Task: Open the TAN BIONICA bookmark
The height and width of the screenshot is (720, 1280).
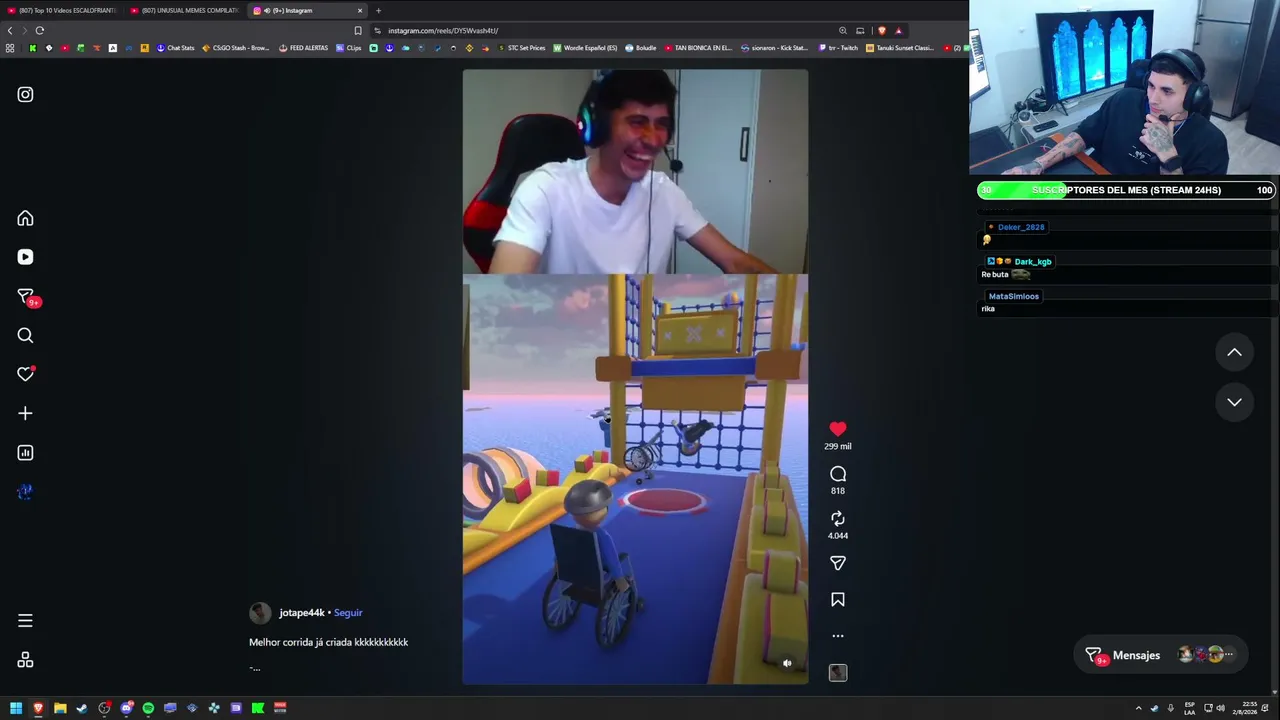Action: click(698, 48)
